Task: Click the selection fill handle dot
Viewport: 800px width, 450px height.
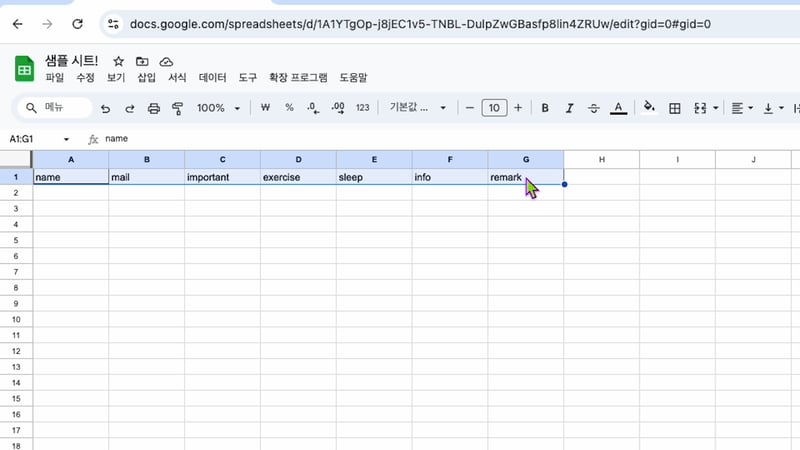Action: tap(564, 184)
